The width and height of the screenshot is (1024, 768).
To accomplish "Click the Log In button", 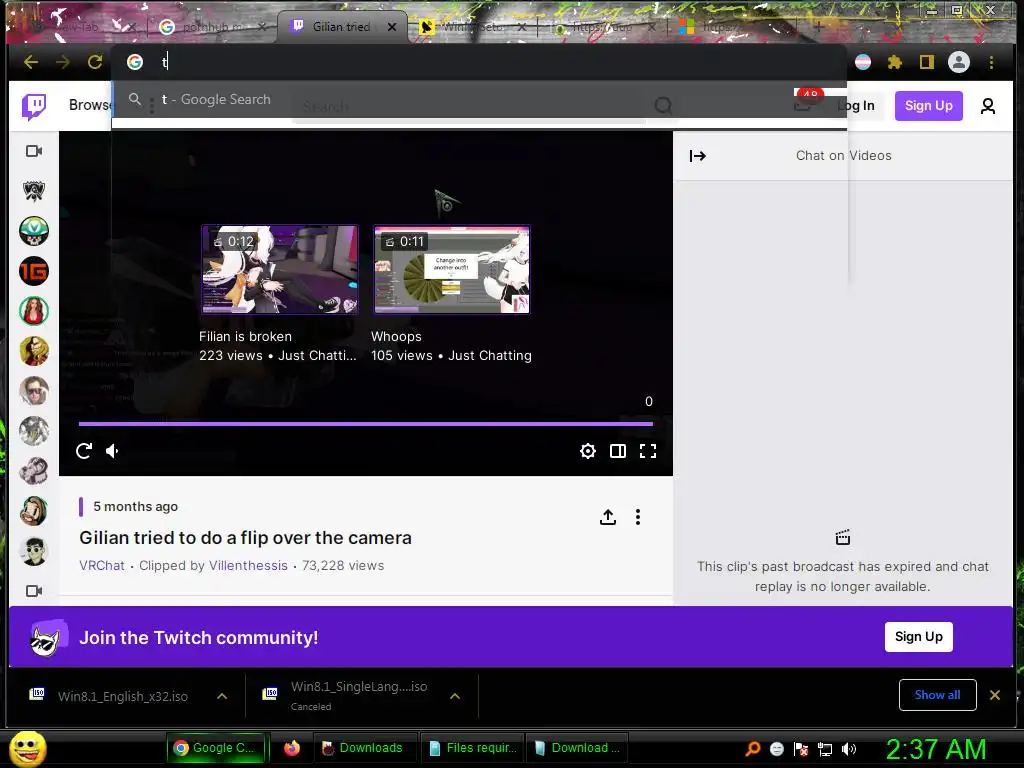I will click(x=856, y=106).
